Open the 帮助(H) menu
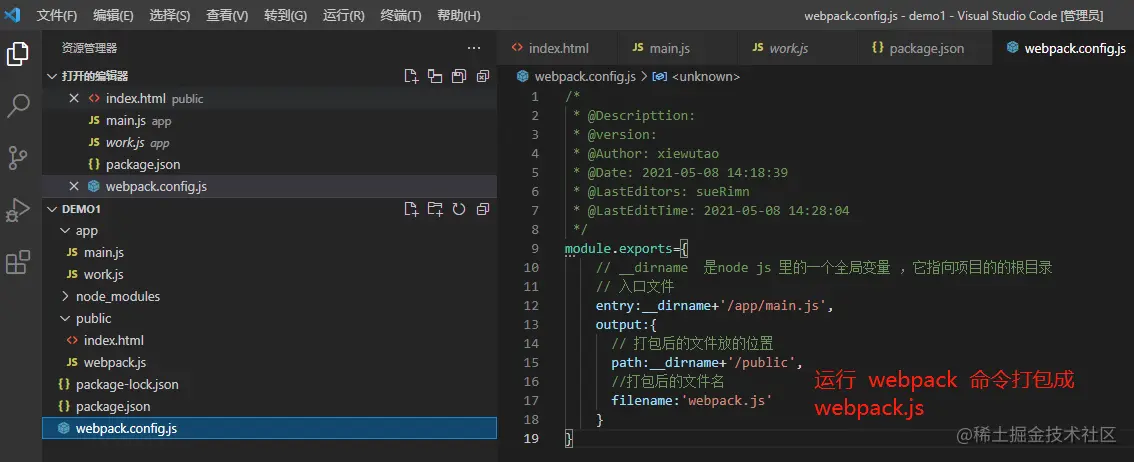Image resolution: width=1134 pixels, height=462 pixels. (459, 15)
